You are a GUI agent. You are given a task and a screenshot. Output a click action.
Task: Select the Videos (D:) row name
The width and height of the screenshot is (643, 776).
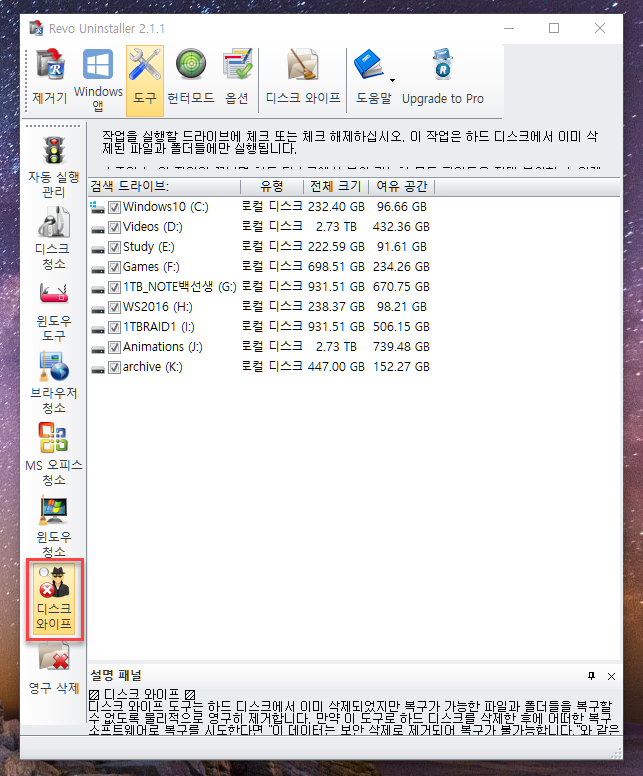click(153, 227)
